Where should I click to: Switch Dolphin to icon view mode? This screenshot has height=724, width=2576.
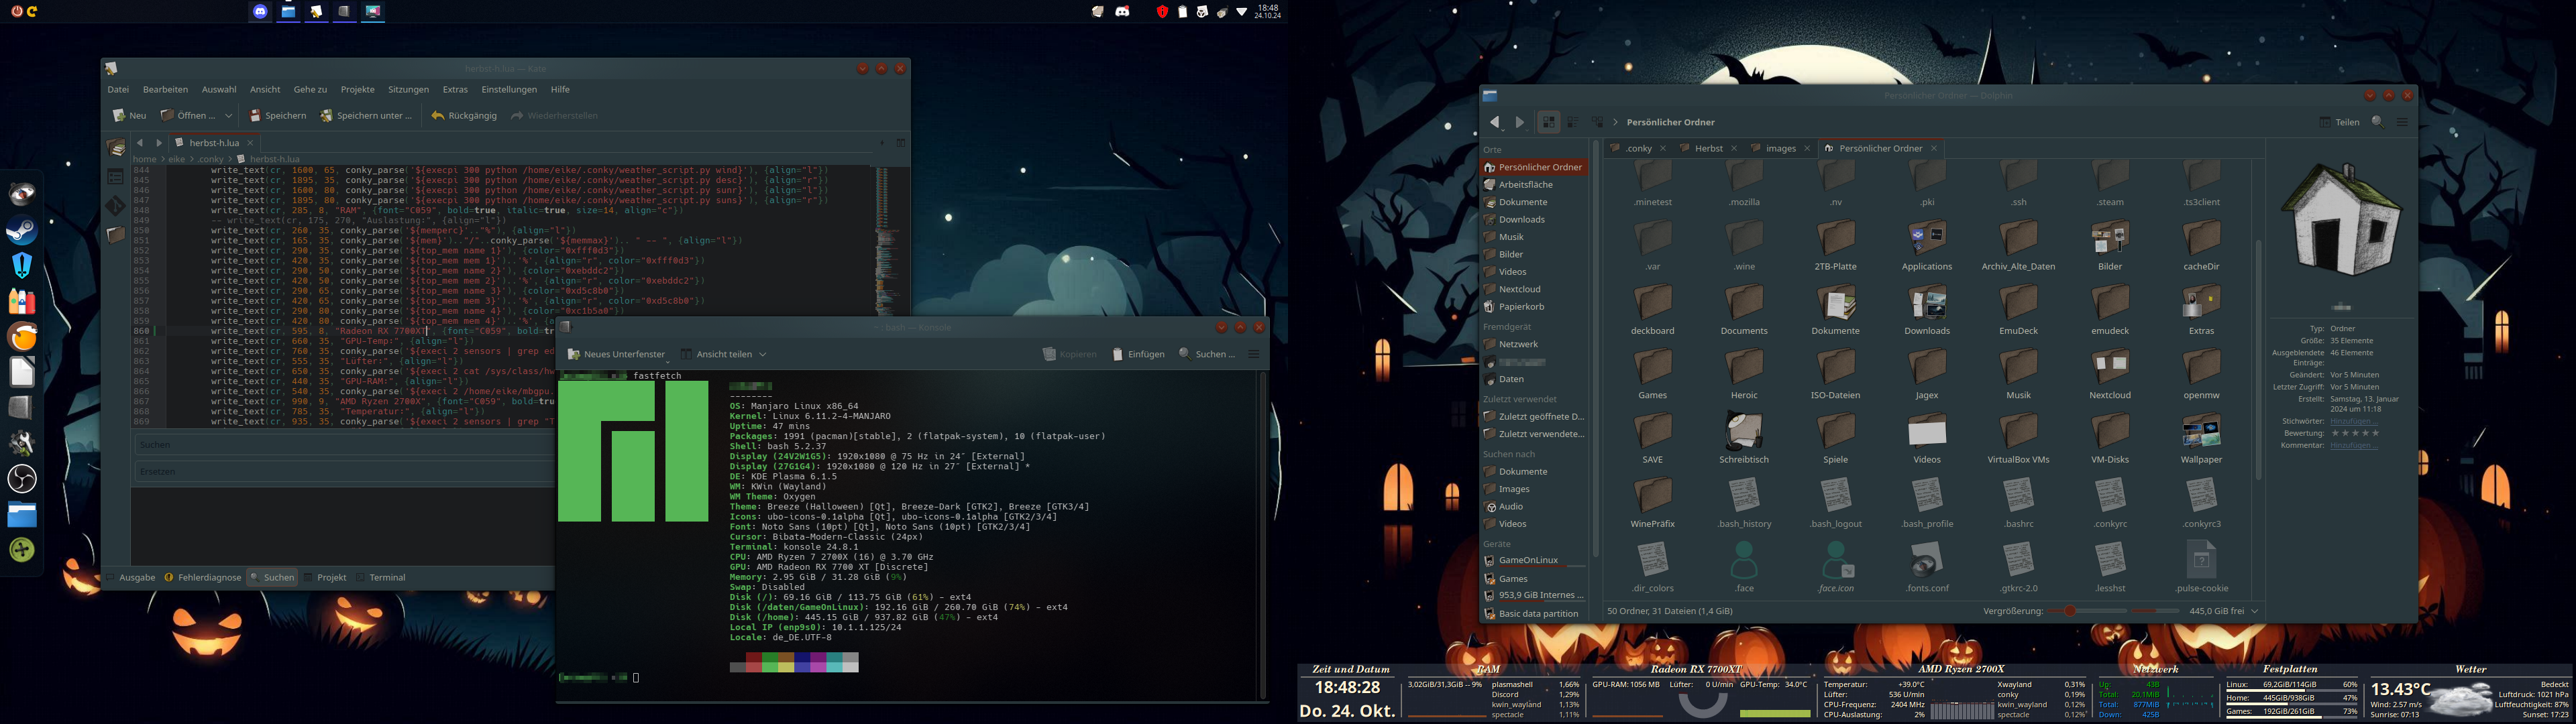tap(1548, 122)
